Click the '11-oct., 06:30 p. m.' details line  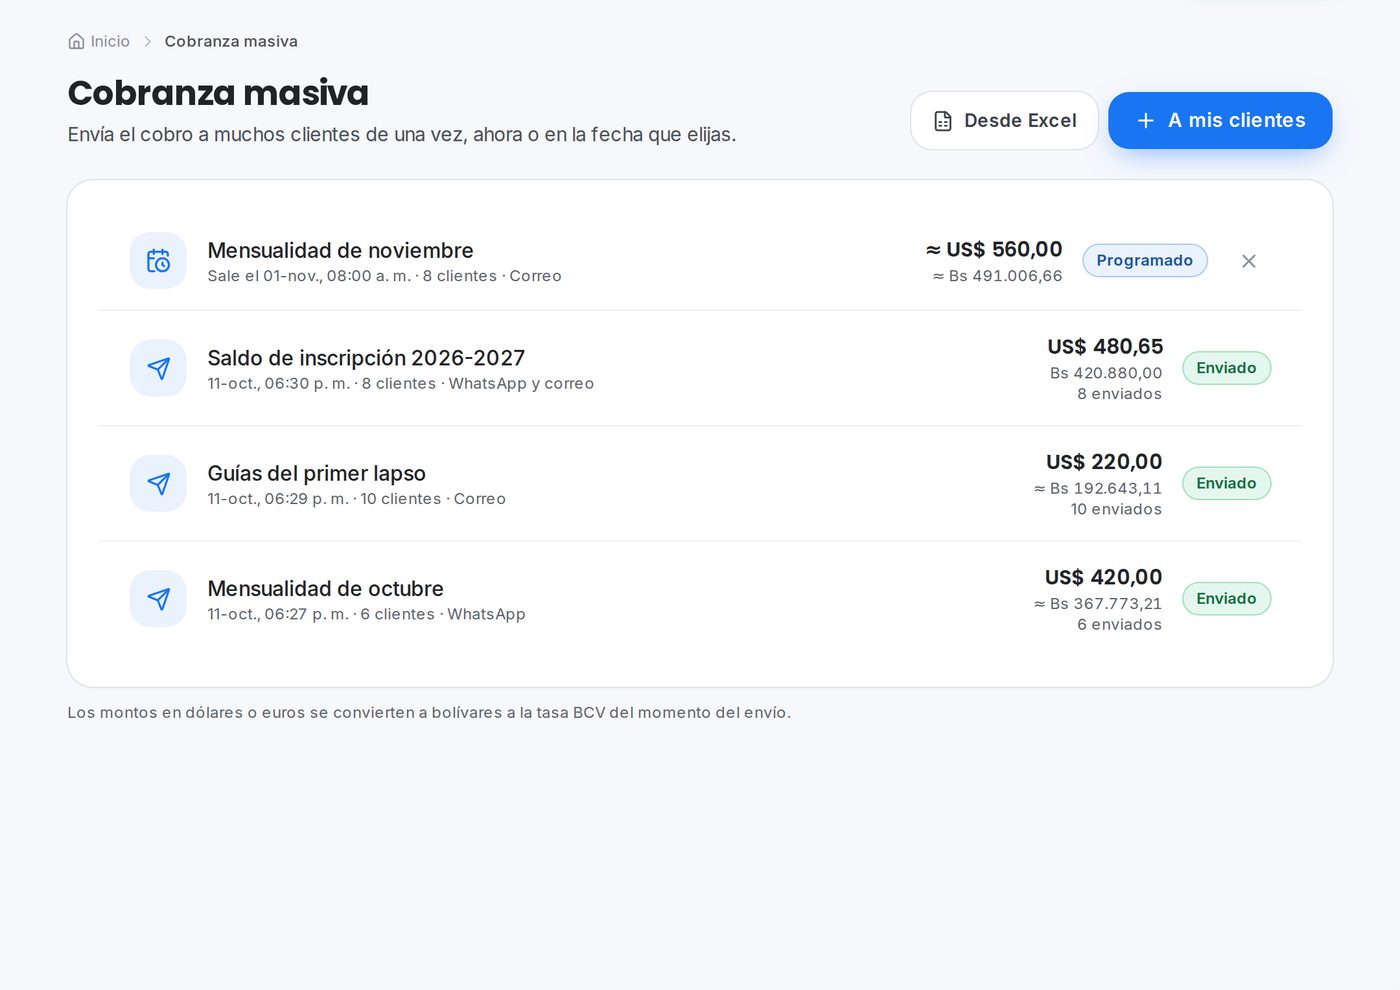(x=401, y=384)
